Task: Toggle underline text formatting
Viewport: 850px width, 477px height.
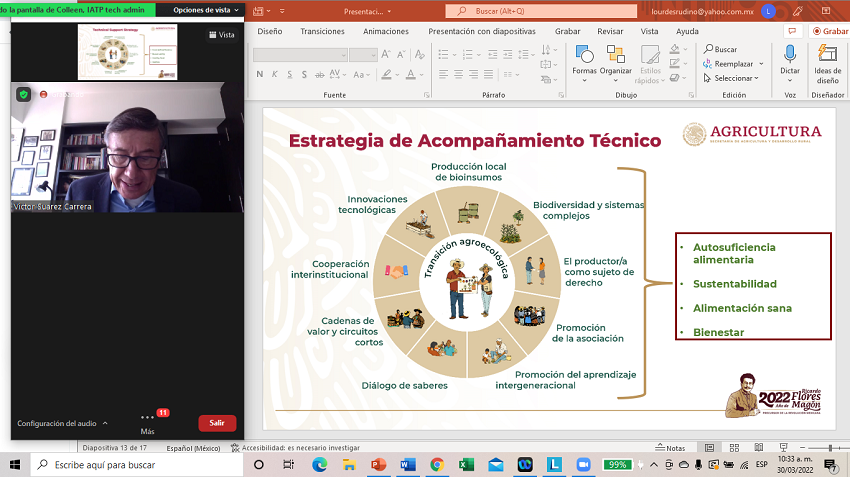Action: click(x=290, y=74)
